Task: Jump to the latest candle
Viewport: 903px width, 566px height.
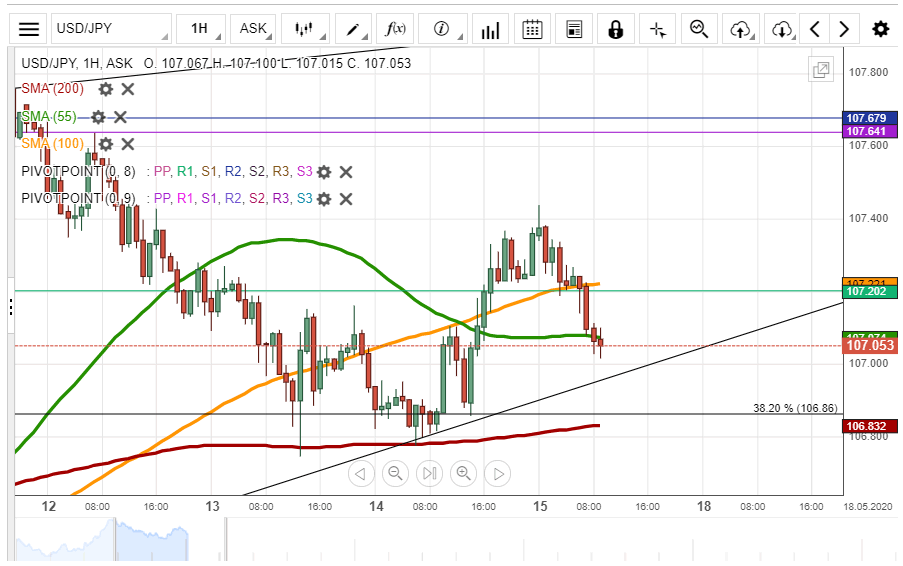Action: click(429, 473)
